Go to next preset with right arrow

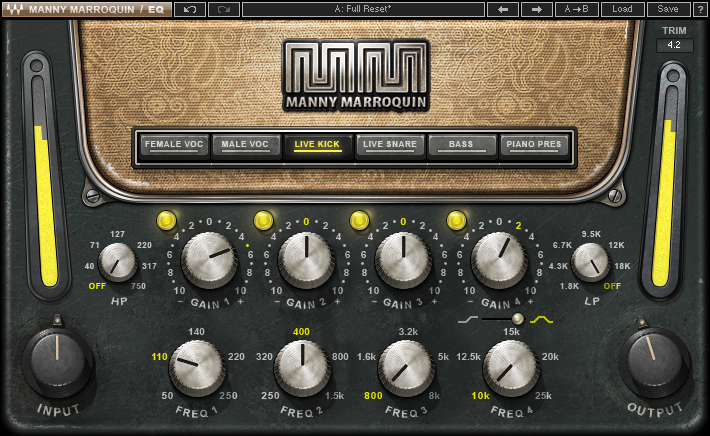click(537, 9)
